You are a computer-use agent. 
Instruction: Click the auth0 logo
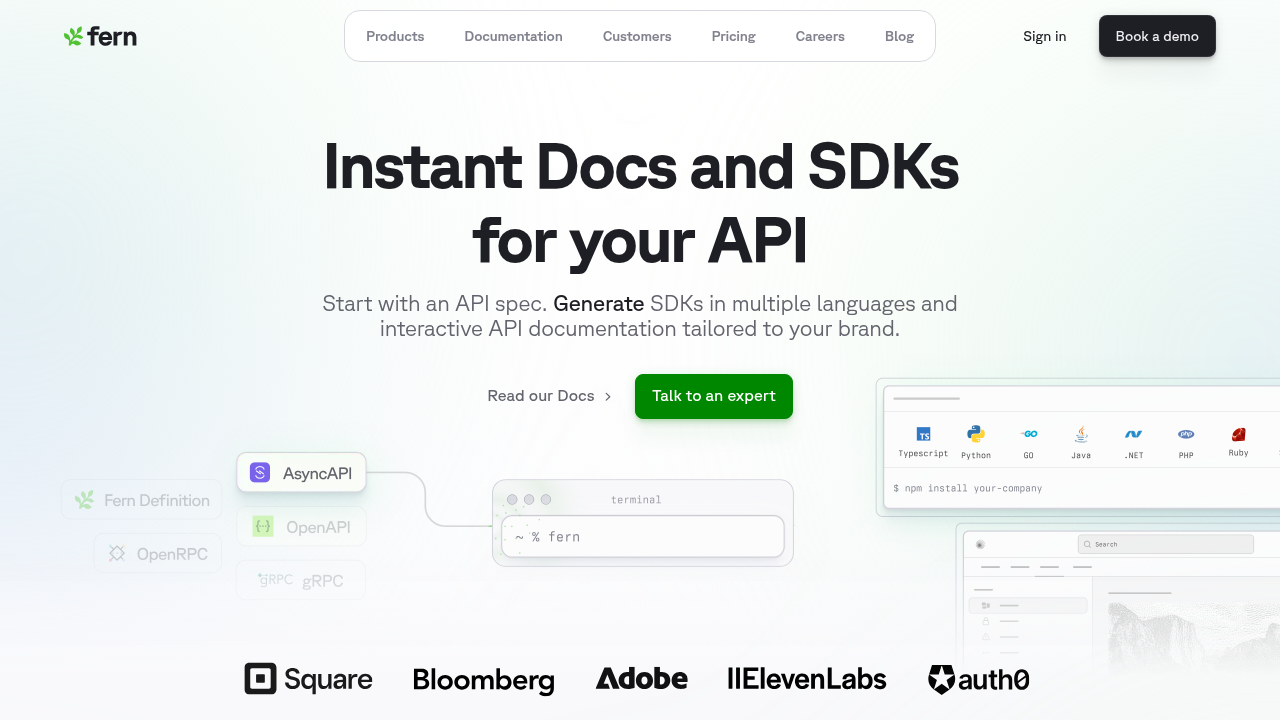tap(978, 680)
